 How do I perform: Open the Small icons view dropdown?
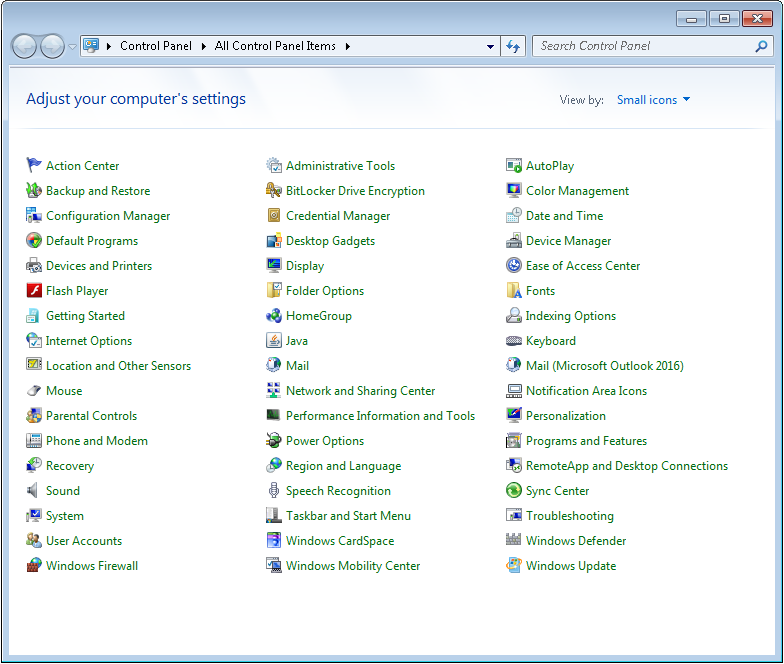point(653,100)
